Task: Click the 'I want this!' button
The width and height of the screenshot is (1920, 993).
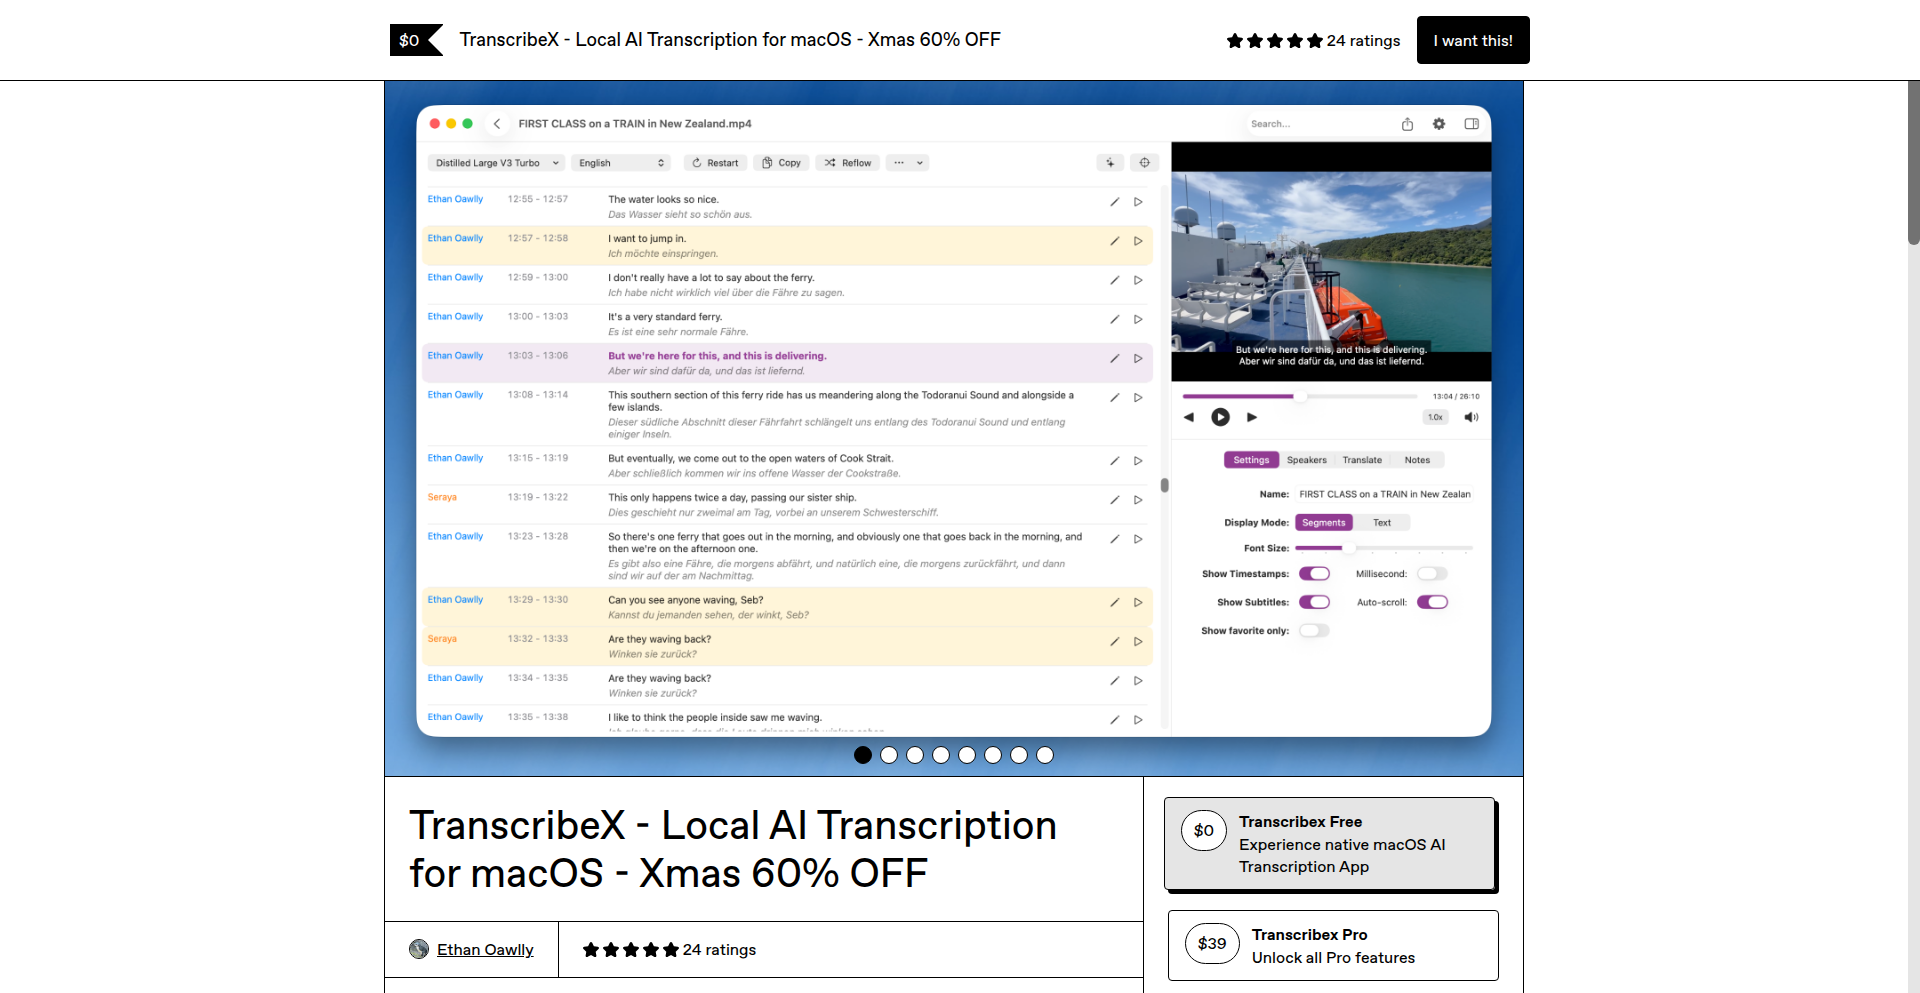Action: tap(1472, 40)
